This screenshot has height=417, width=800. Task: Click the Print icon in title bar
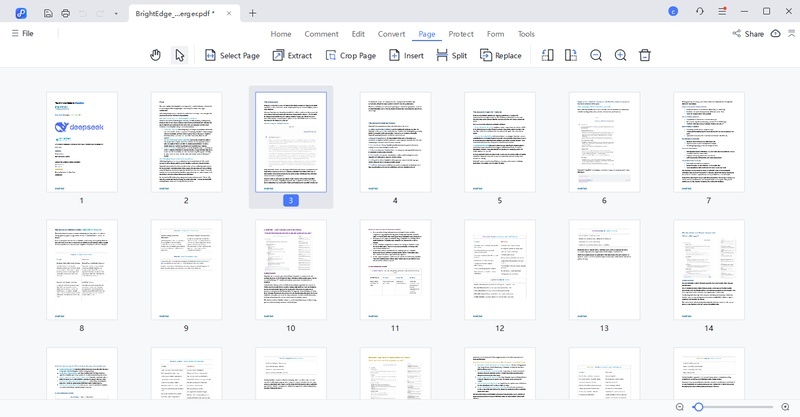[65, 13]
